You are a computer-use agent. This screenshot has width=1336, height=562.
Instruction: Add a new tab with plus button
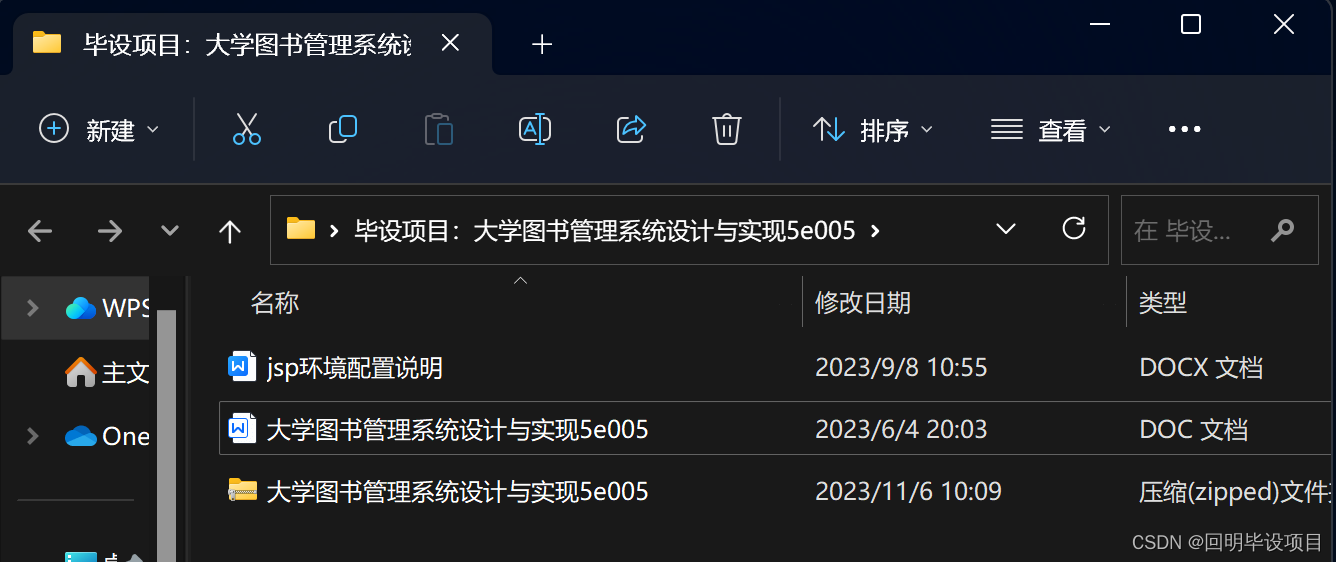(542, 44)
